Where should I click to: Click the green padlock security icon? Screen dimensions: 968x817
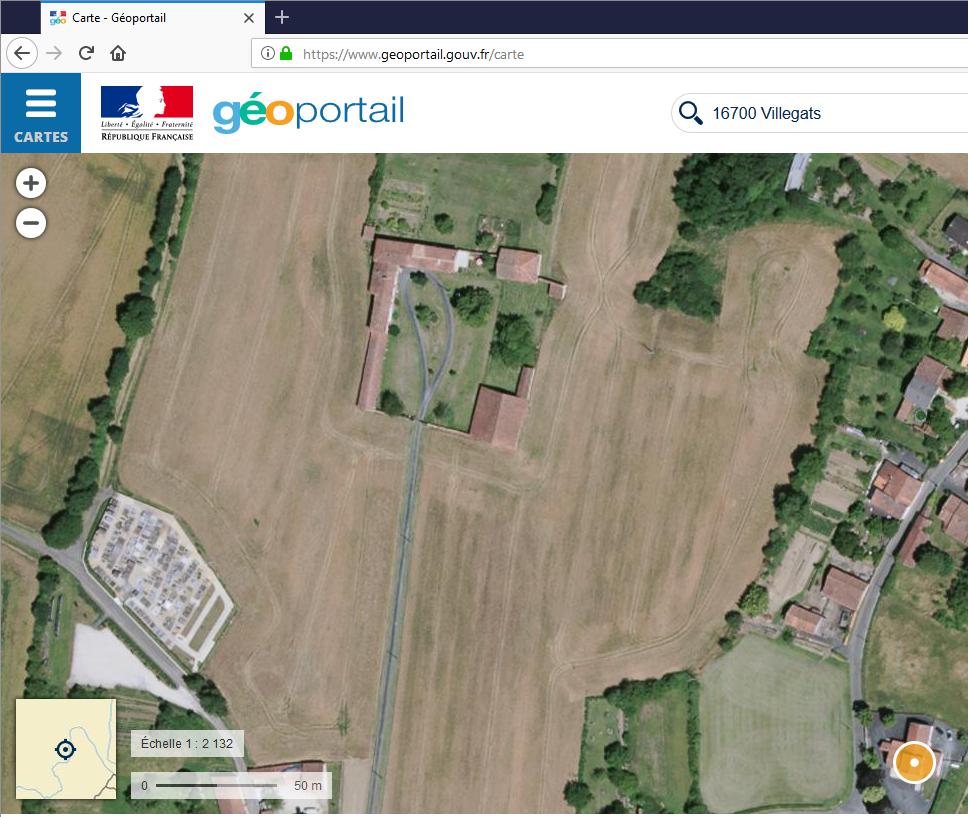[x=286, y=54]
